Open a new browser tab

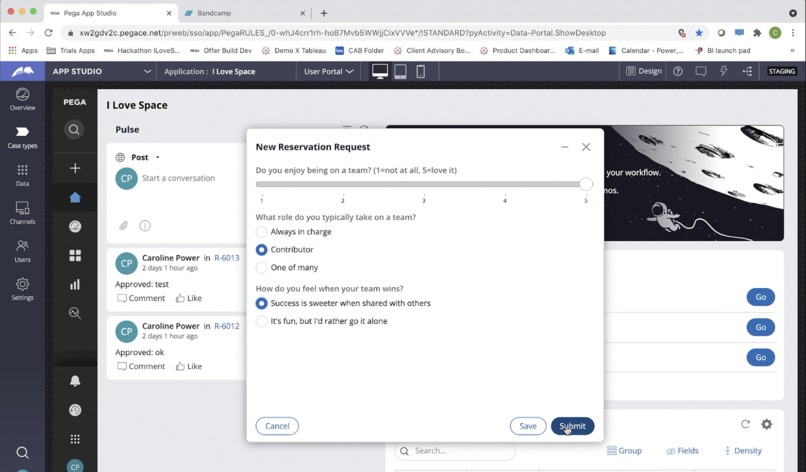324,13
